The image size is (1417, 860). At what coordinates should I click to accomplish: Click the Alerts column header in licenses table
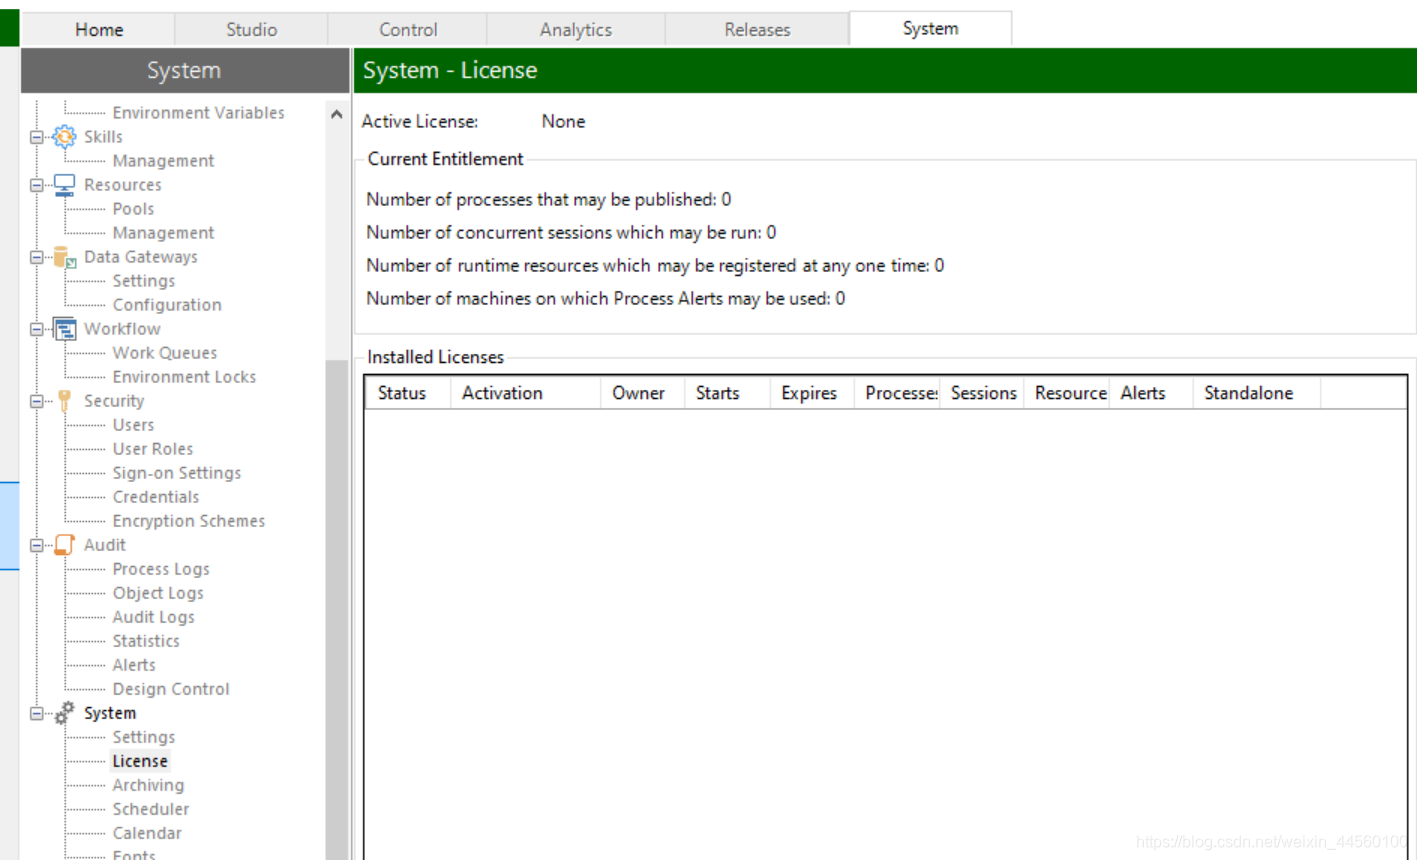[x=1151, y=393]
